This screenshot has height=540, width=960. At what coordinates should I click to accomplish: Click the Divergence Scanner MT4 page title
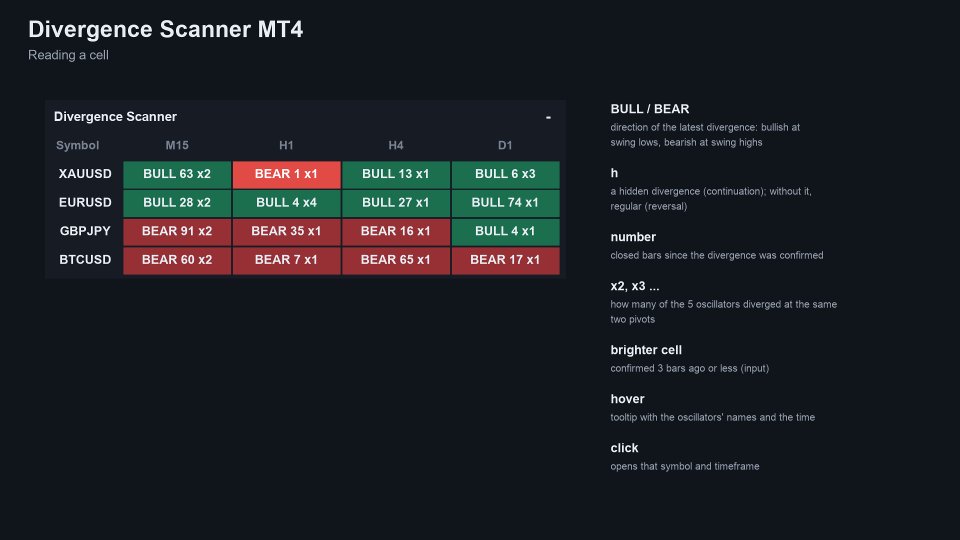pyautogui.click(x=166, y=29)
